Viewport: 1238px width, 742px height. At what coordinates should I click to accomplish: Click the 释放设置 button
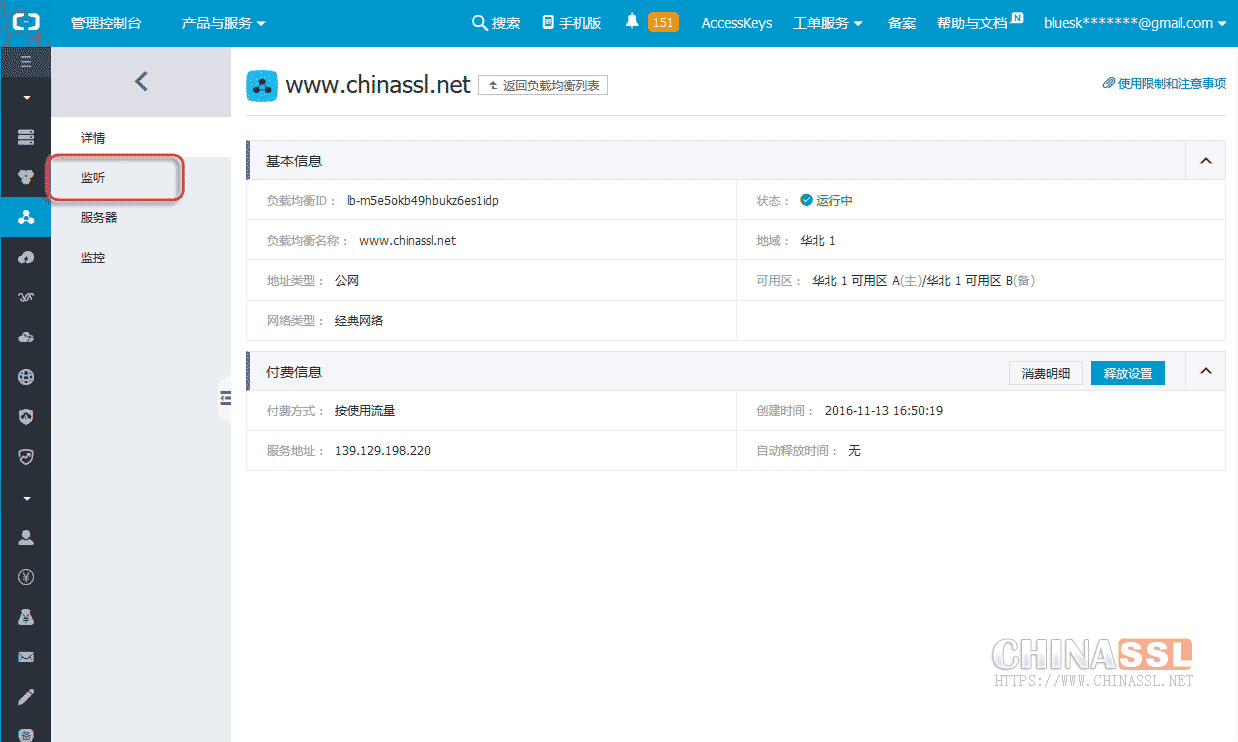point(1127,373)
